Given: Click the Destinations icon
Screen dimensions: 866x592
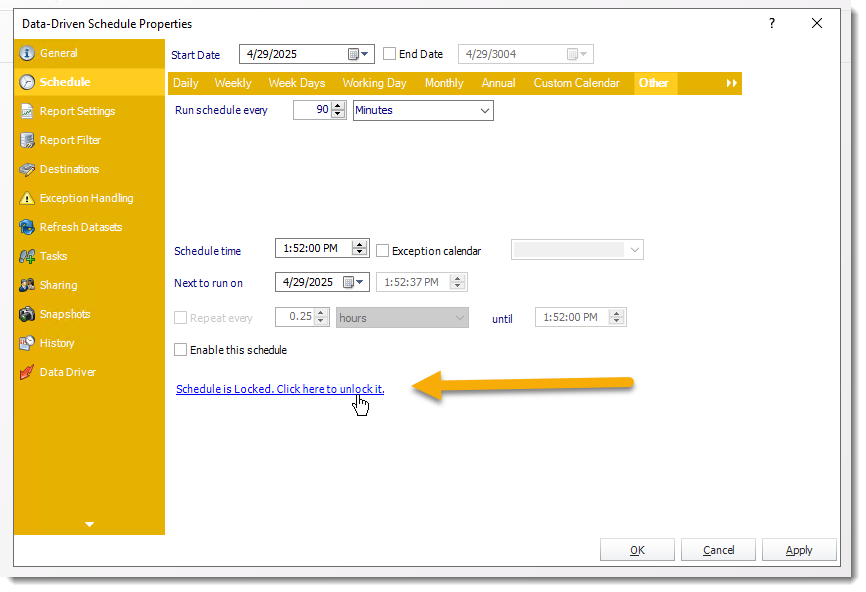Looking at the screenshot, I should (x=27, y=169).
